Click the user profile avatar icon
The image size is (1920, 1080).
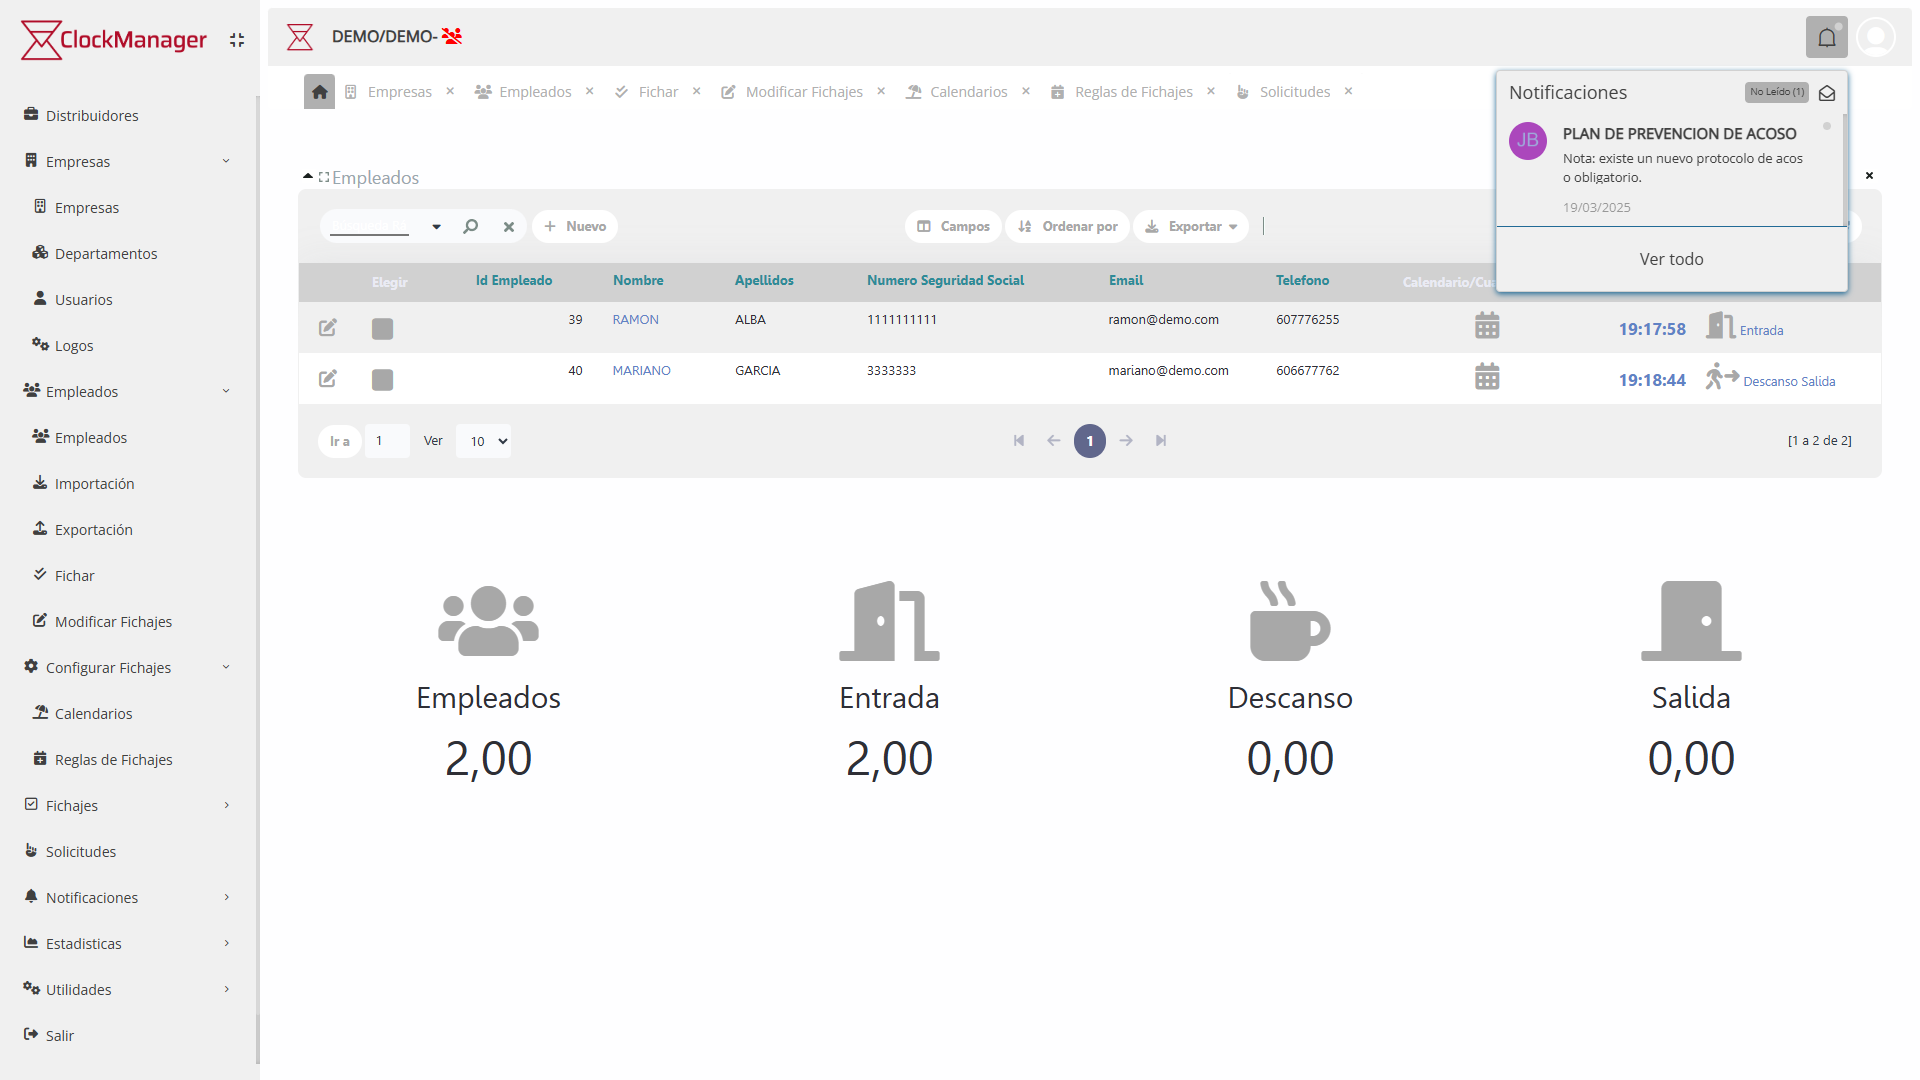pyautogui.click(x=1876, y=38)
